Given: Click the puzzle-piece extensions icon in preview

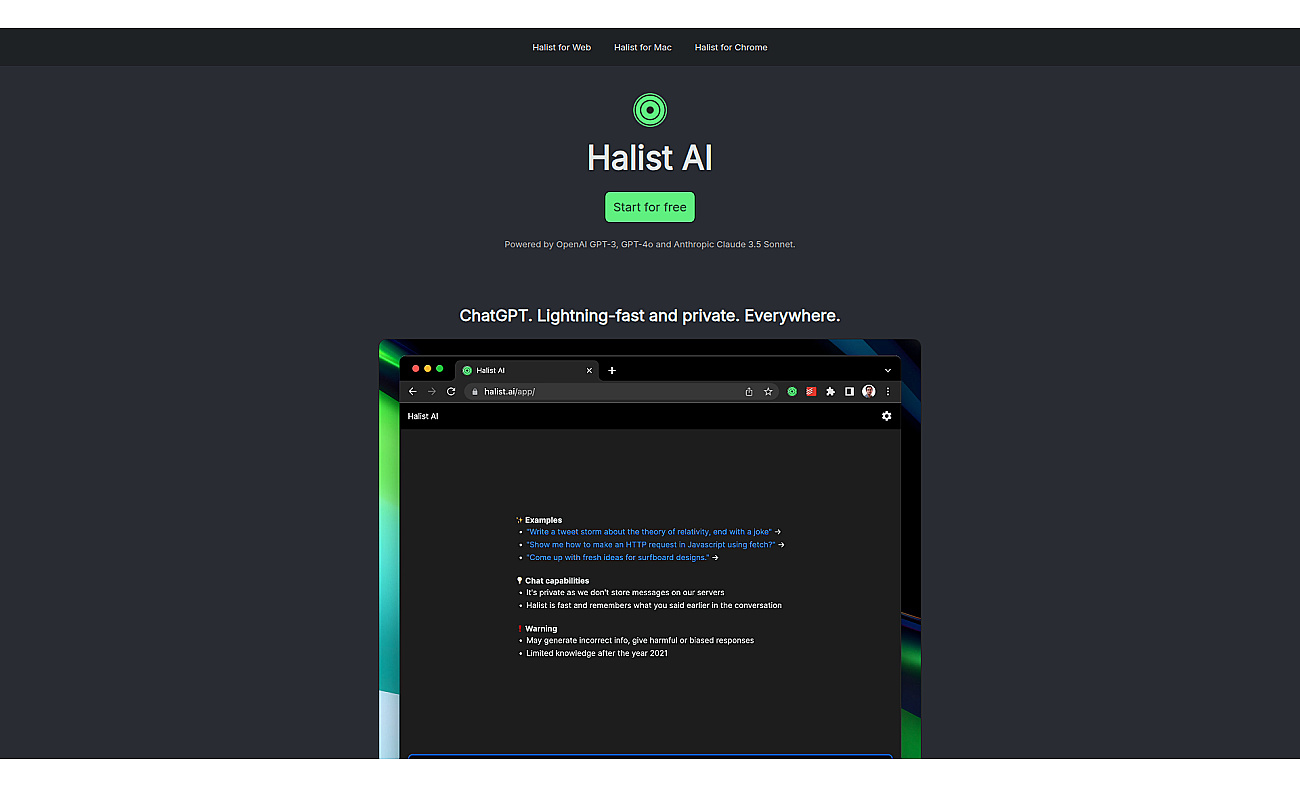Looking at the screenshot, I should pyautogui.click(x=830, y=391).
